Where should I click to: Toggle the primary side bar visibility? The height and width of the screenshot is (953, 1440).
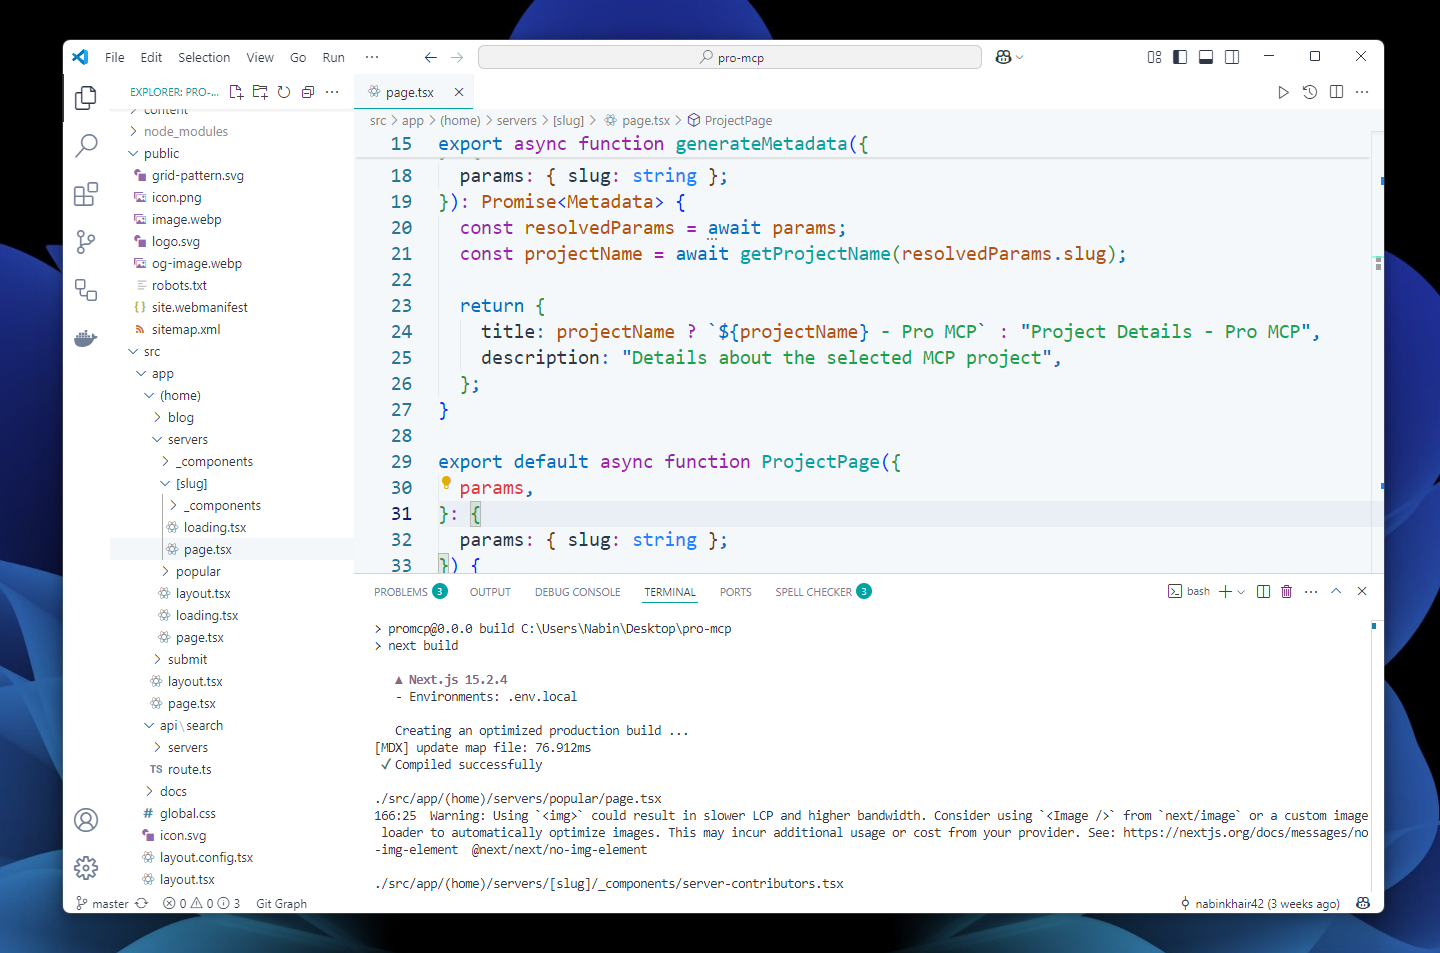pyautogui.click(x=1180, y=57)
